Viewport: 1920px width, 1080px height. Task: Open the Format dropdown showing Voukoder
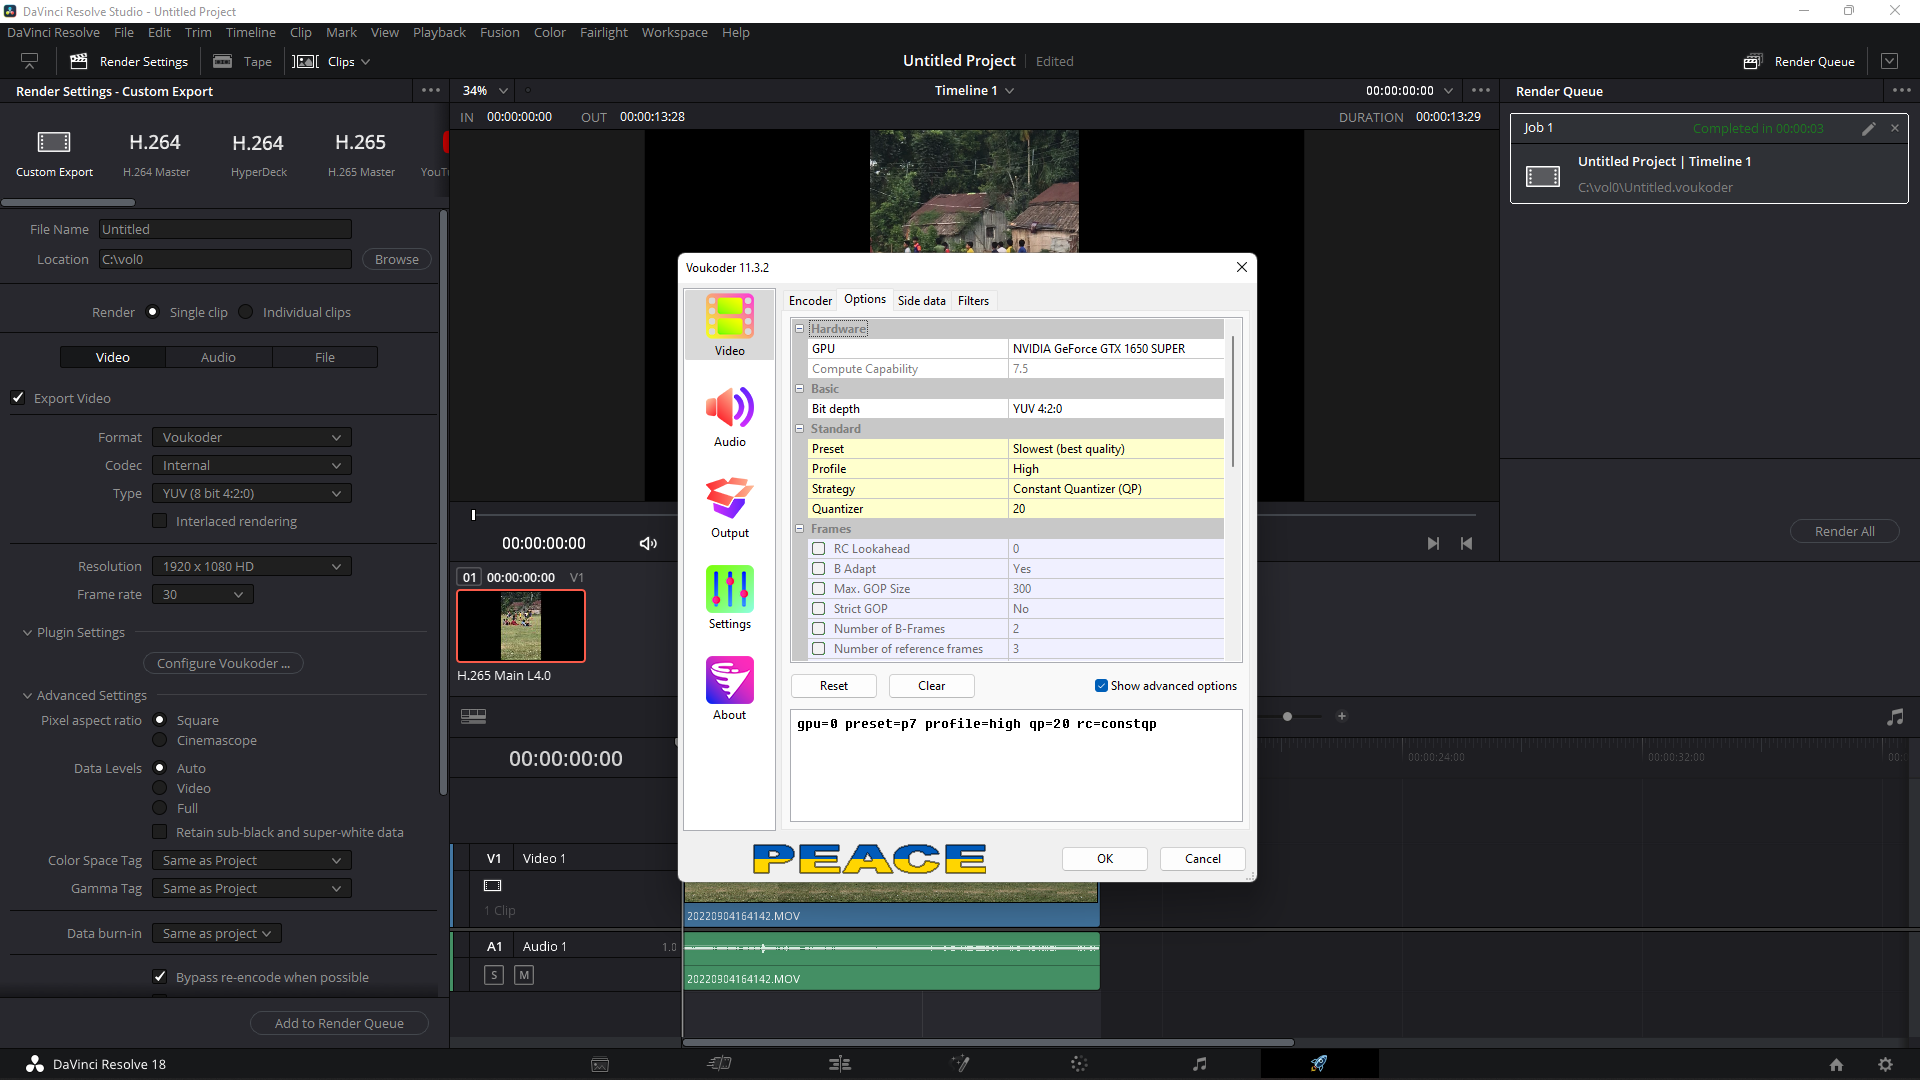click(x=251, y=438)
